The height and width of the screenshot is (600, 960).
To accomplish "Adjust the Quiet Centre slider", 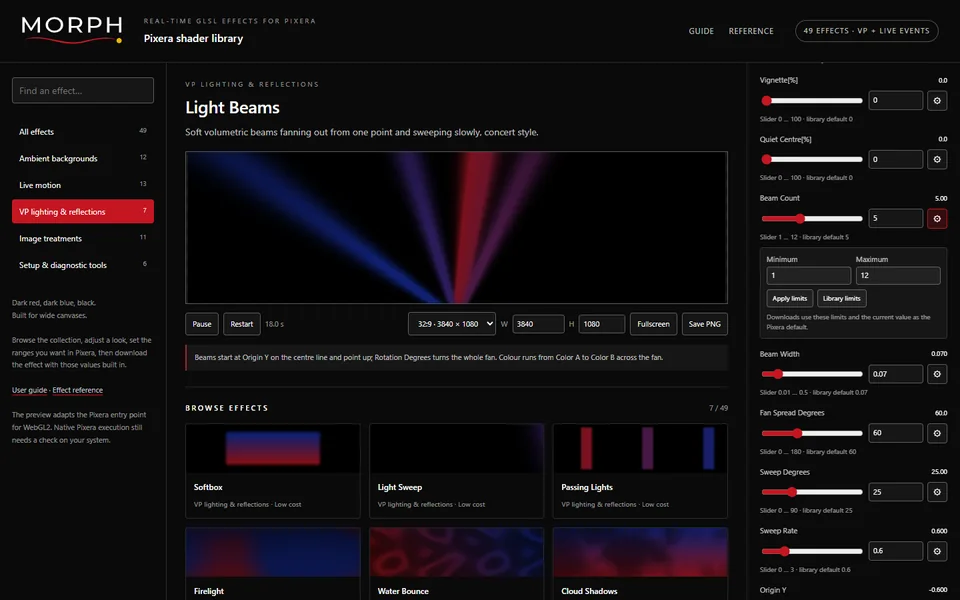I will [x=811, y=159].
